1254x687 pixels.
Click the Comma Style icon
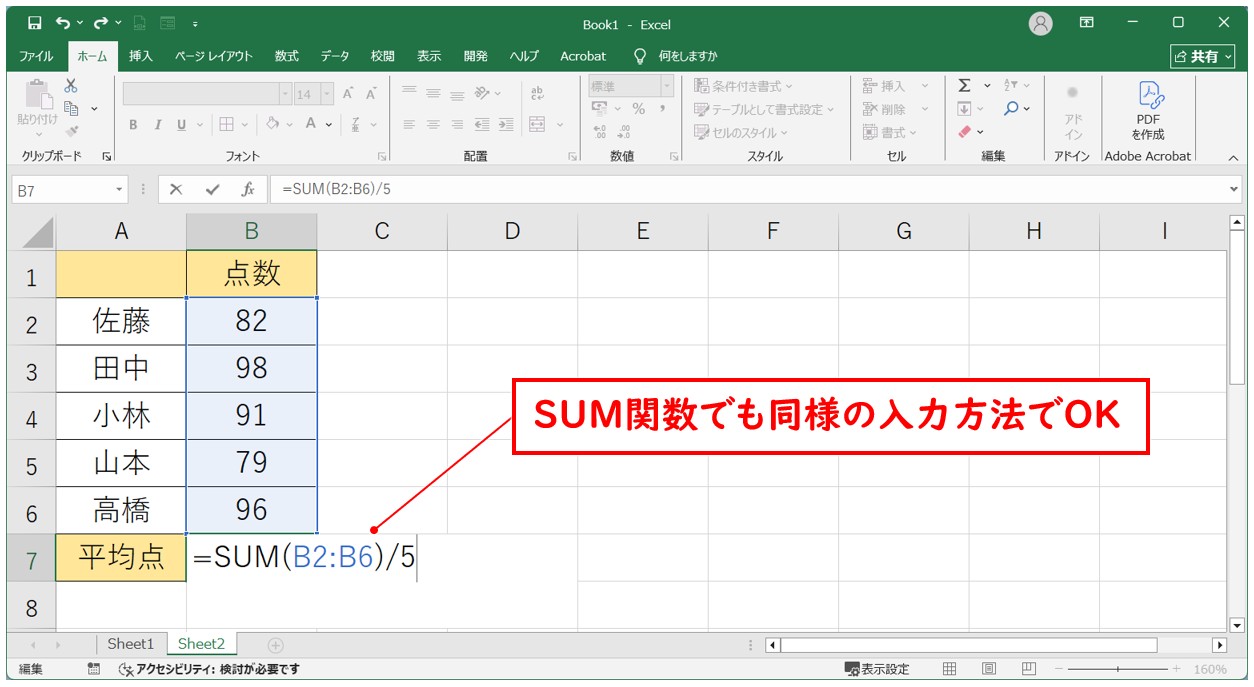(662, 109)
